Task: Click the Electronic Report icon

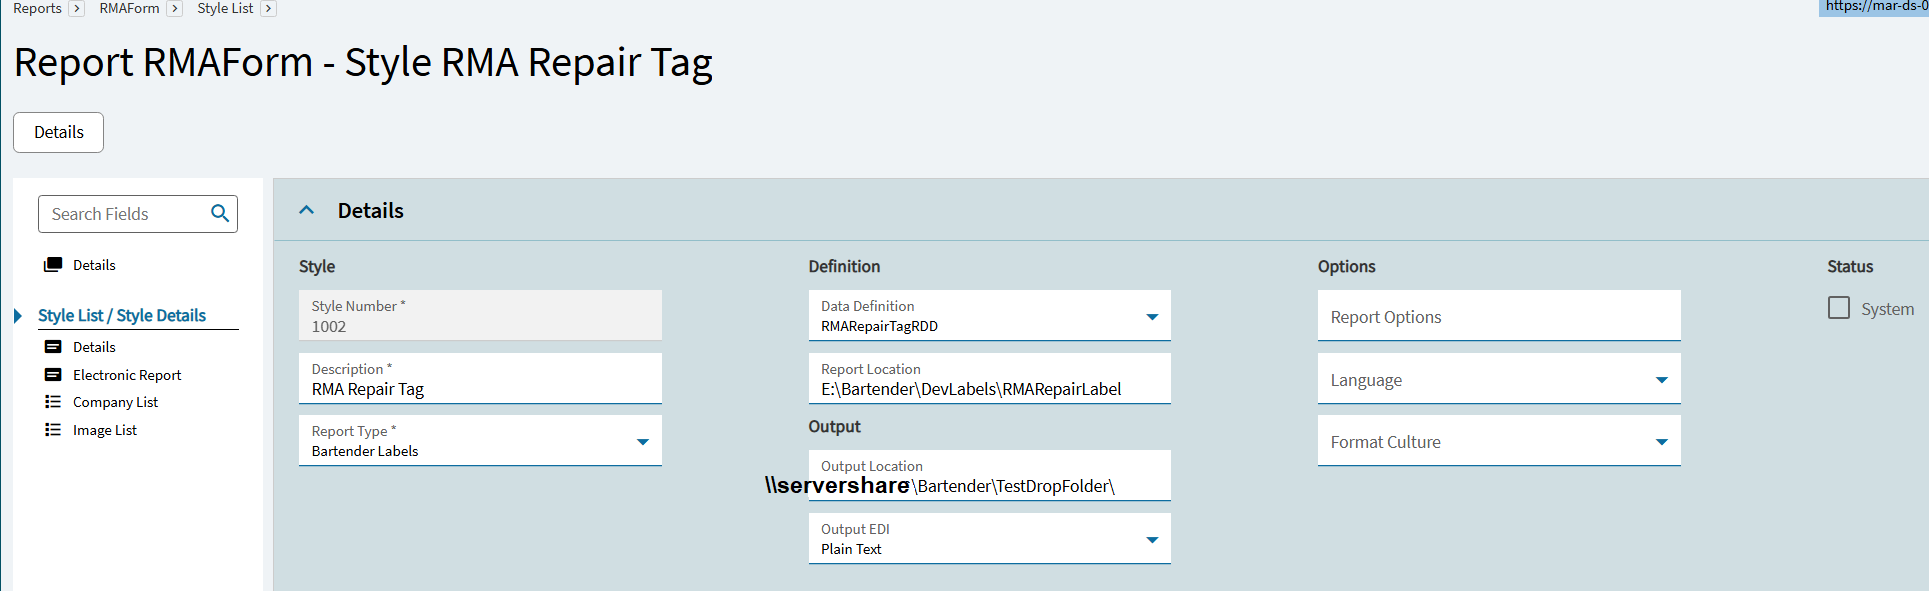Action: click(53, 375)
